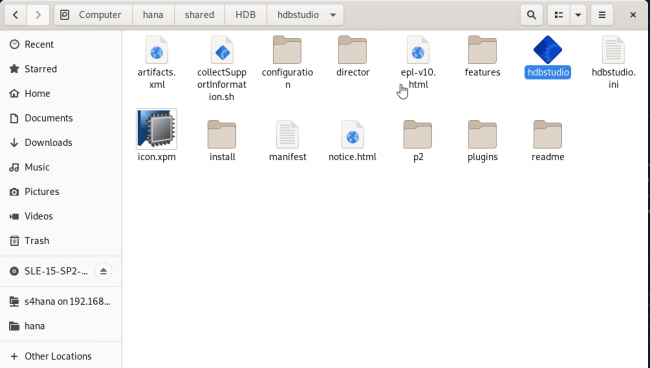Select the notice.html file icon
This screenshot has width=650, height=368.
click(352, 135)
